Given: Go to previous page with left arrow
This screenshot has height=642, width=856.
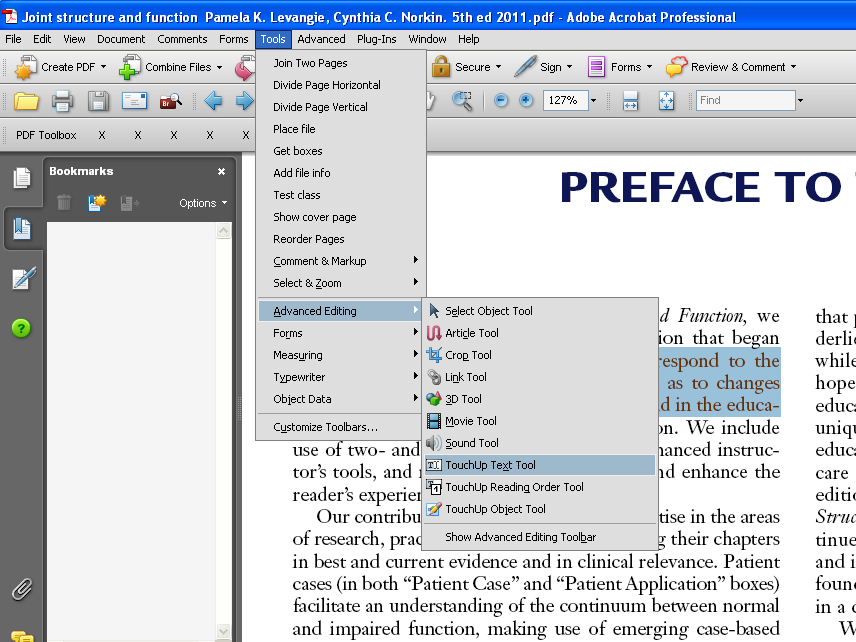Looking at the screenshot, I should pyautogui.click(x=213, y=100).
